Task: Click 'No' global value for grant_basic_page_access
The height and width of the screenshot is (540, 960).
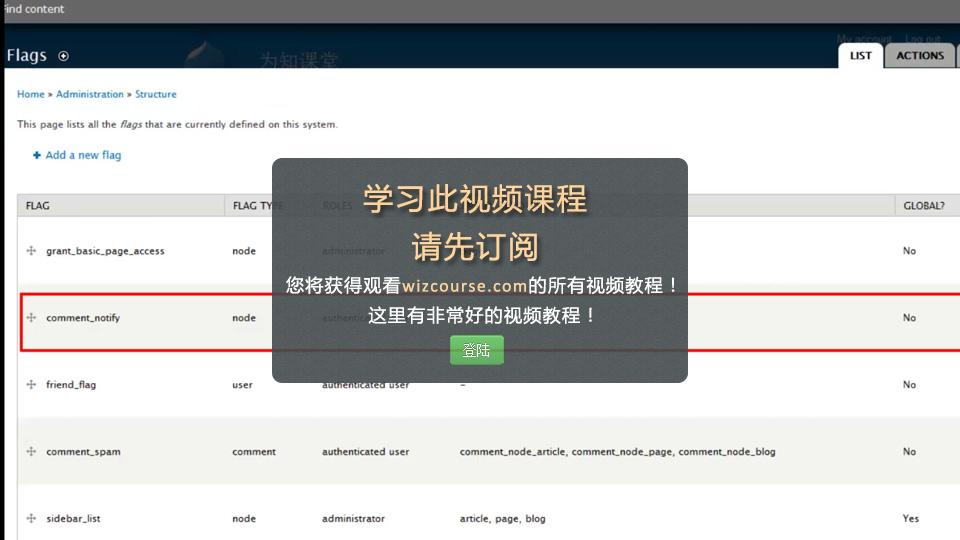Action: 909,251
